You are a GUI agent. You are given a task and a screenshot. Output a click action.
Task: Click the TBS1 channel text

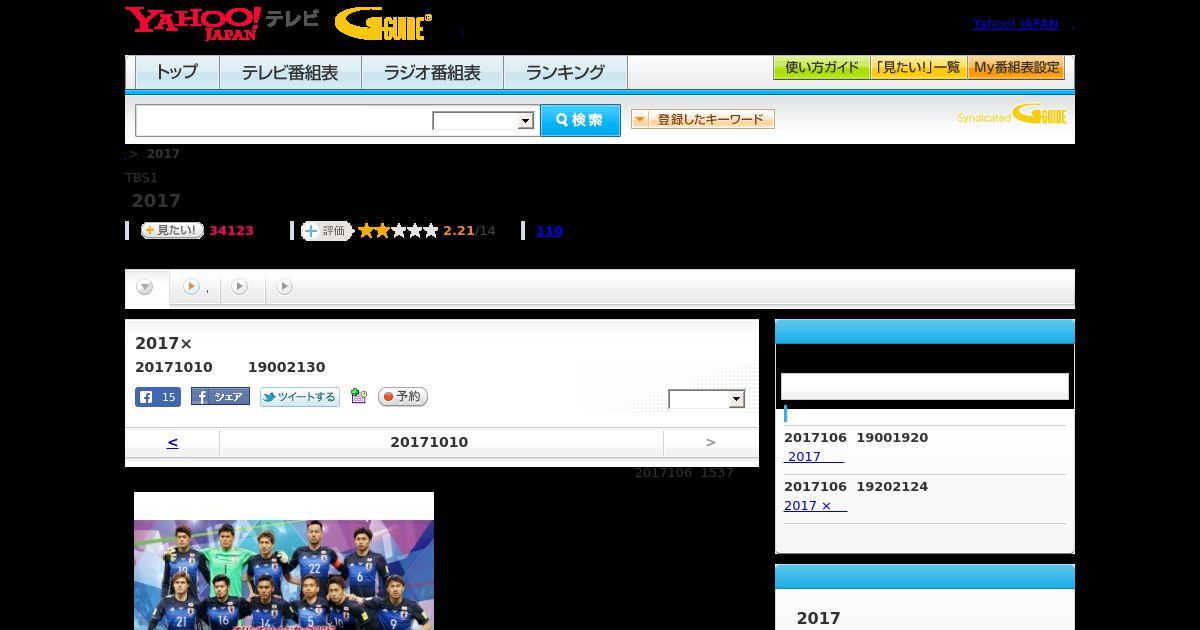pos(141,178)
